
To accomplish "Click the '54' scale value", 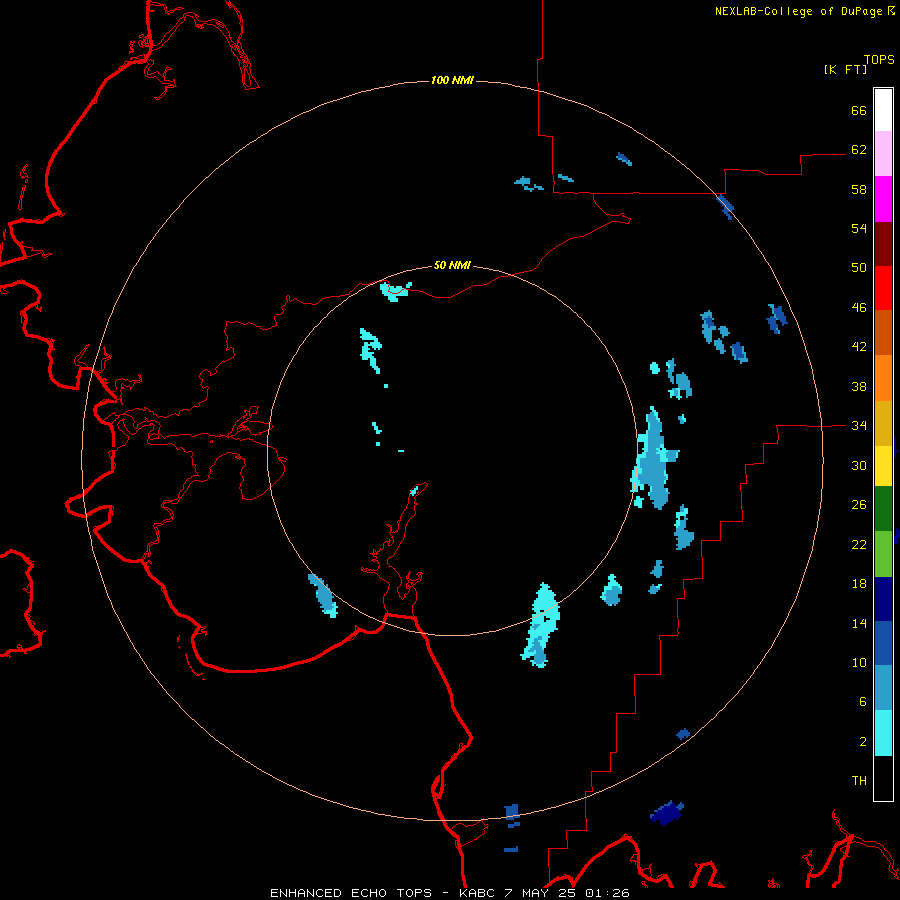I will point(859,228).
